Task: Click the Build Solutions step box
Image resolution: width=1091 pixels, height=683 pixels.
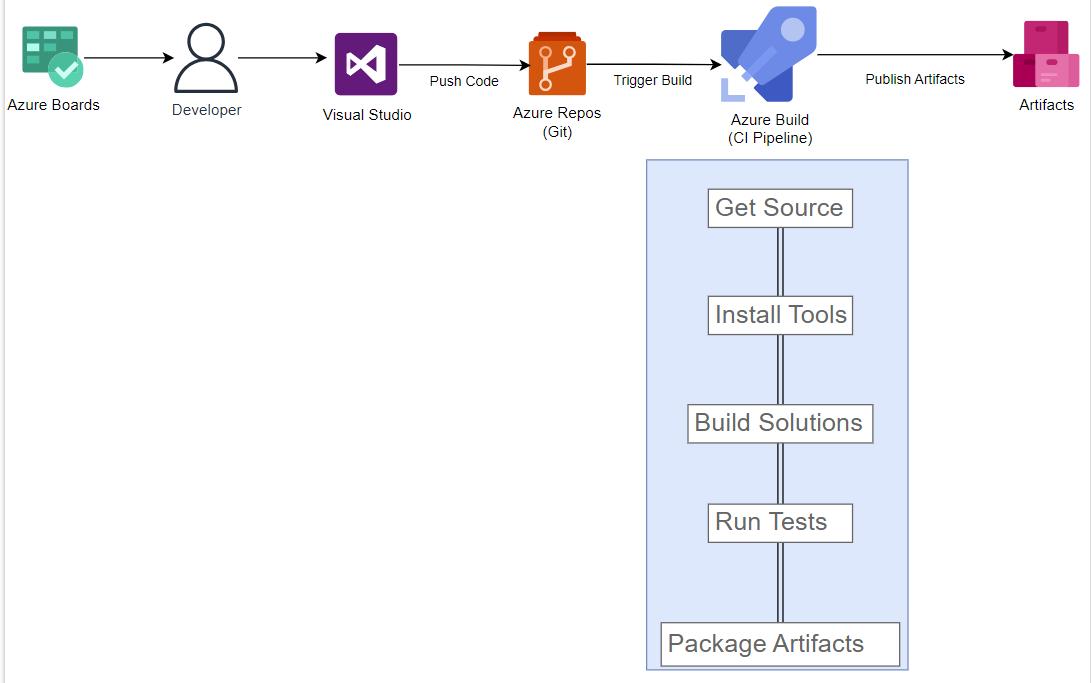Action: click(x=780, y=423)
